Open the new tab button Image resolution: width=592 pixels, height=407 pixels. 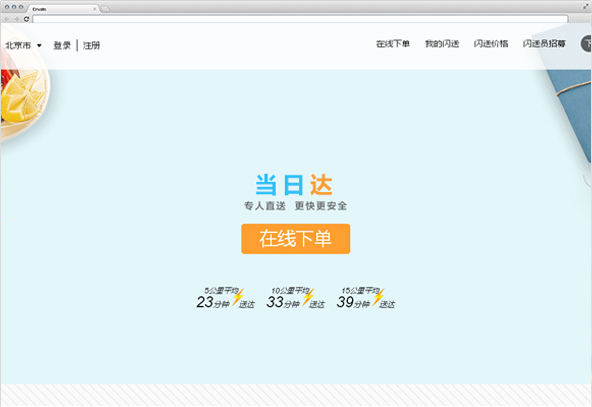(105, 9)
